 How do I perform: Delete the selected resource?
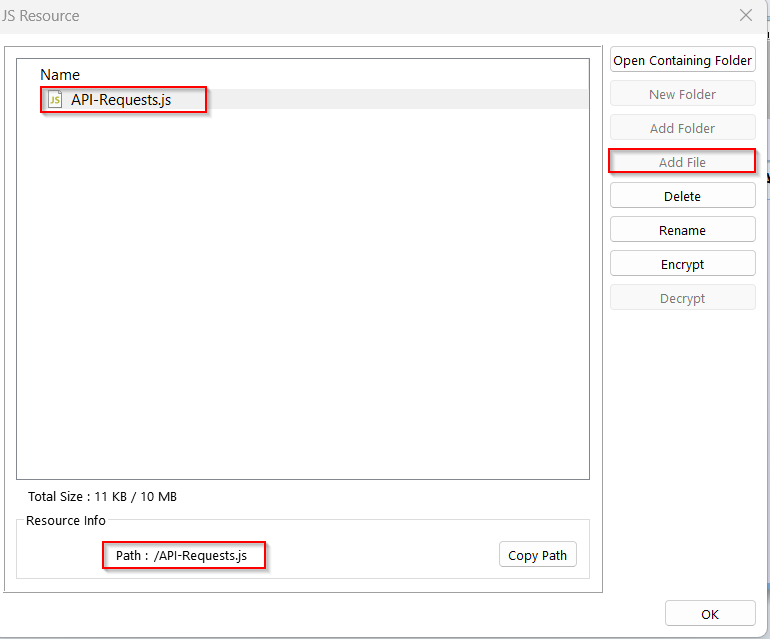(x=682, y=196)
